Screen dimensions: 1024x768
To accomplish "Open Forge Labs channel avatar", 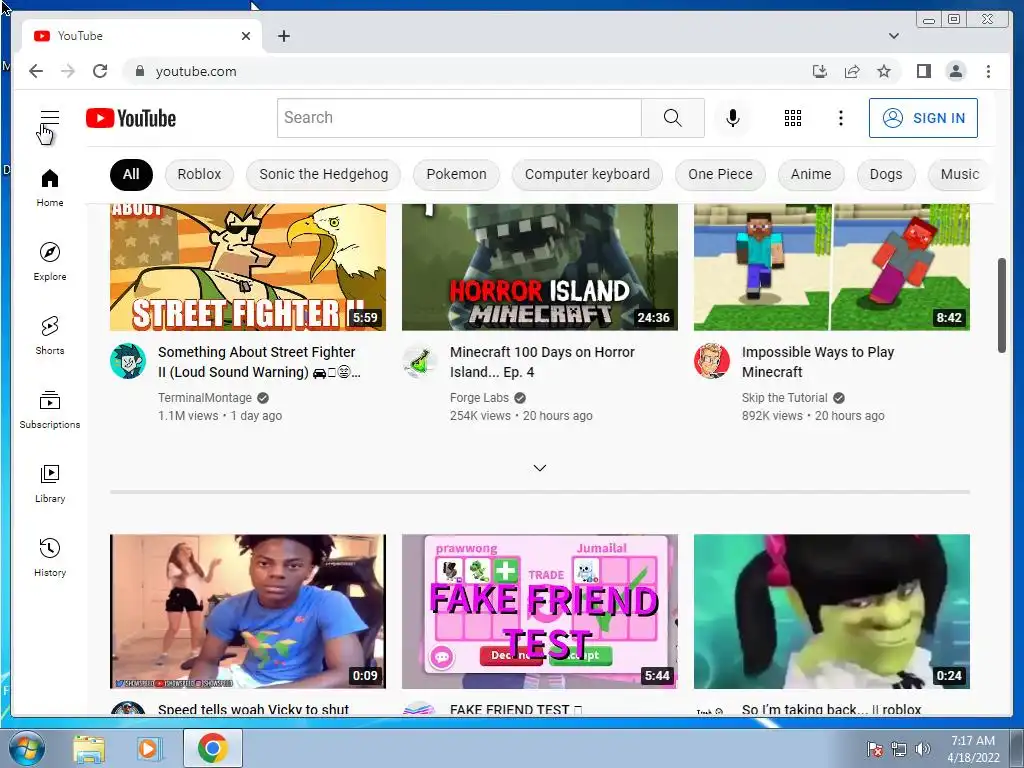I will click(420, 361).
